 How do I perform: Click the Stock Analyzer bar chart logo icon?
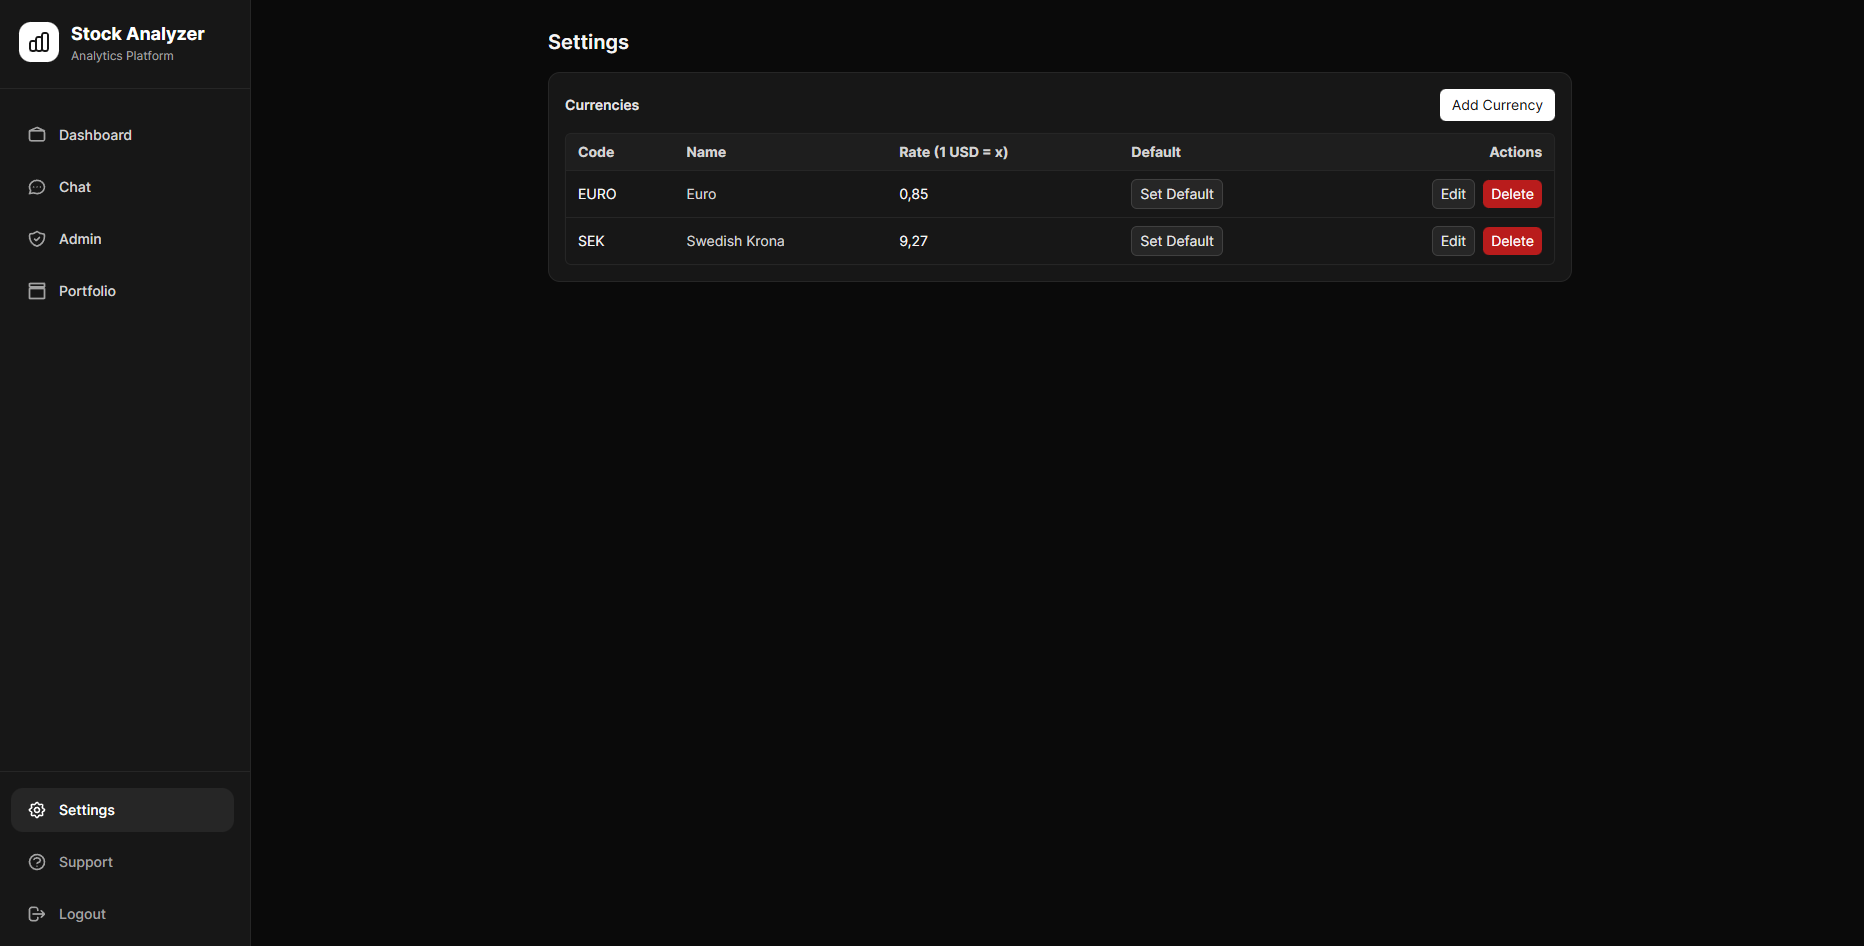38,42
